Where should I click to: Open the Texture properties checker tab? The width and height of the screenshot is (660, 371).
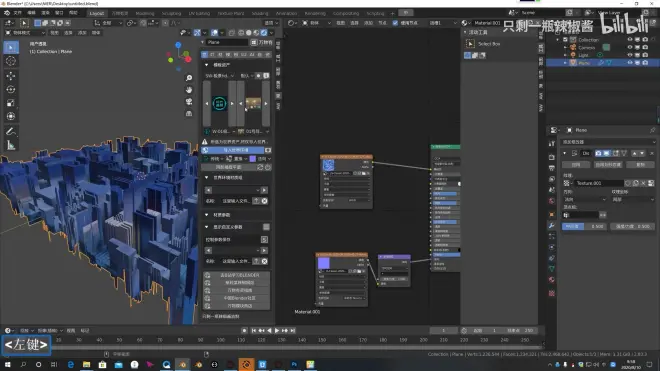point(552,293)
